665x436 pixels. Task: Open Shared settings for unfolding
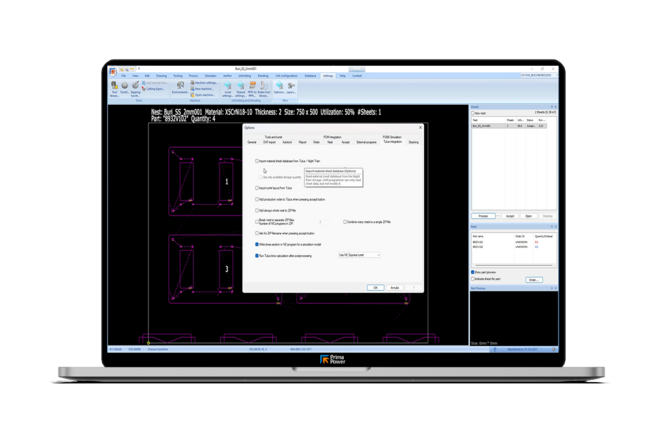point(240,89)
